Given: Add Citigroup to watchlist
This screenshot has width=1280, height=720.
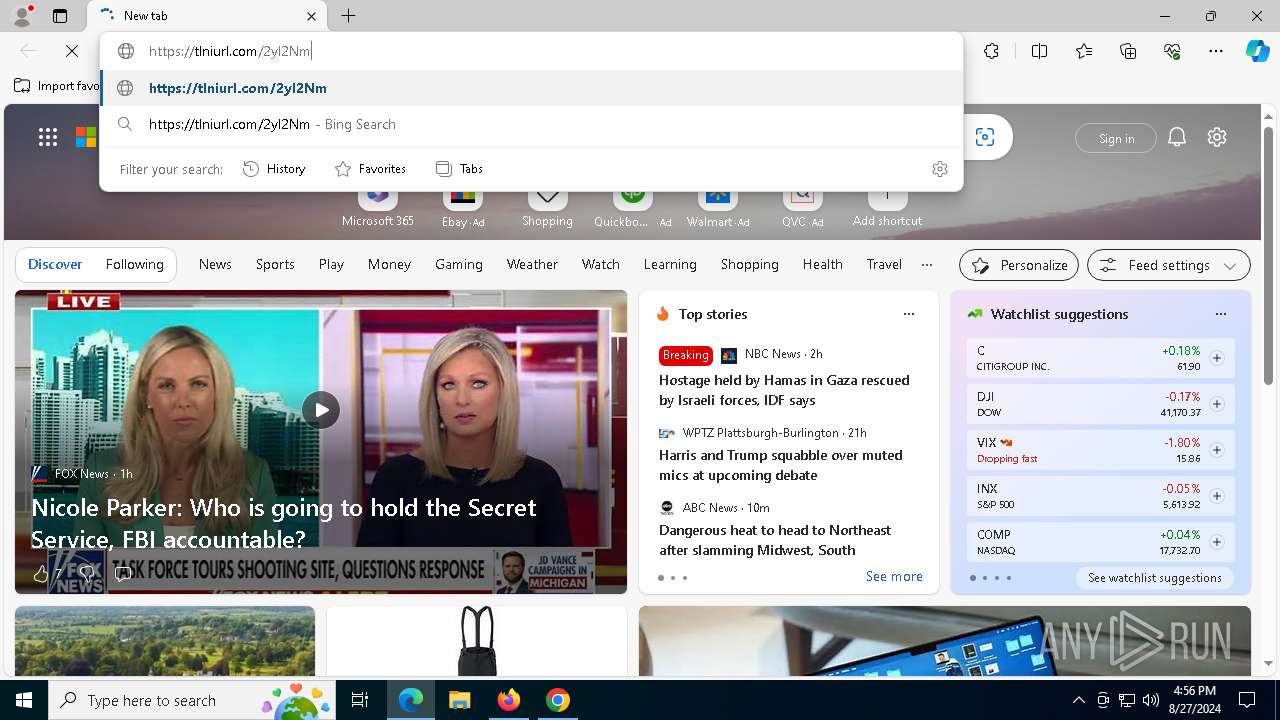Looking at the screenshot, I should click(1216, 358).
